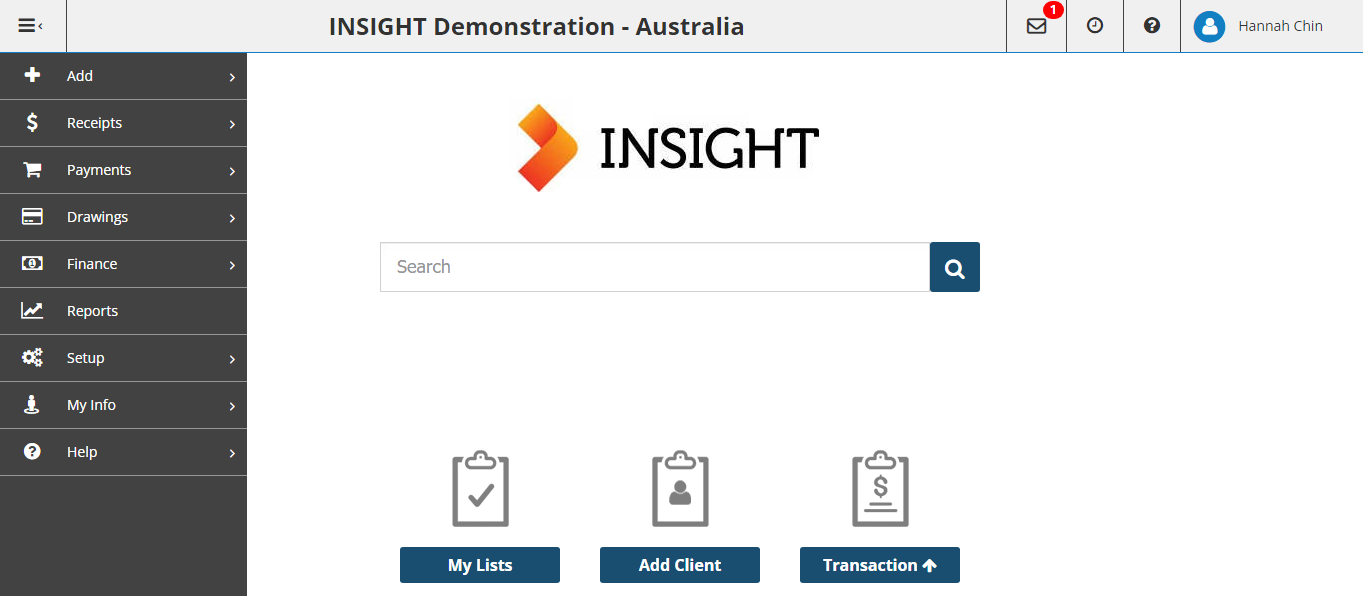The height and width of the screenshot is (596, 1363).
Task: Expand the Help menu chevron
Action: [x=232, y=453]
